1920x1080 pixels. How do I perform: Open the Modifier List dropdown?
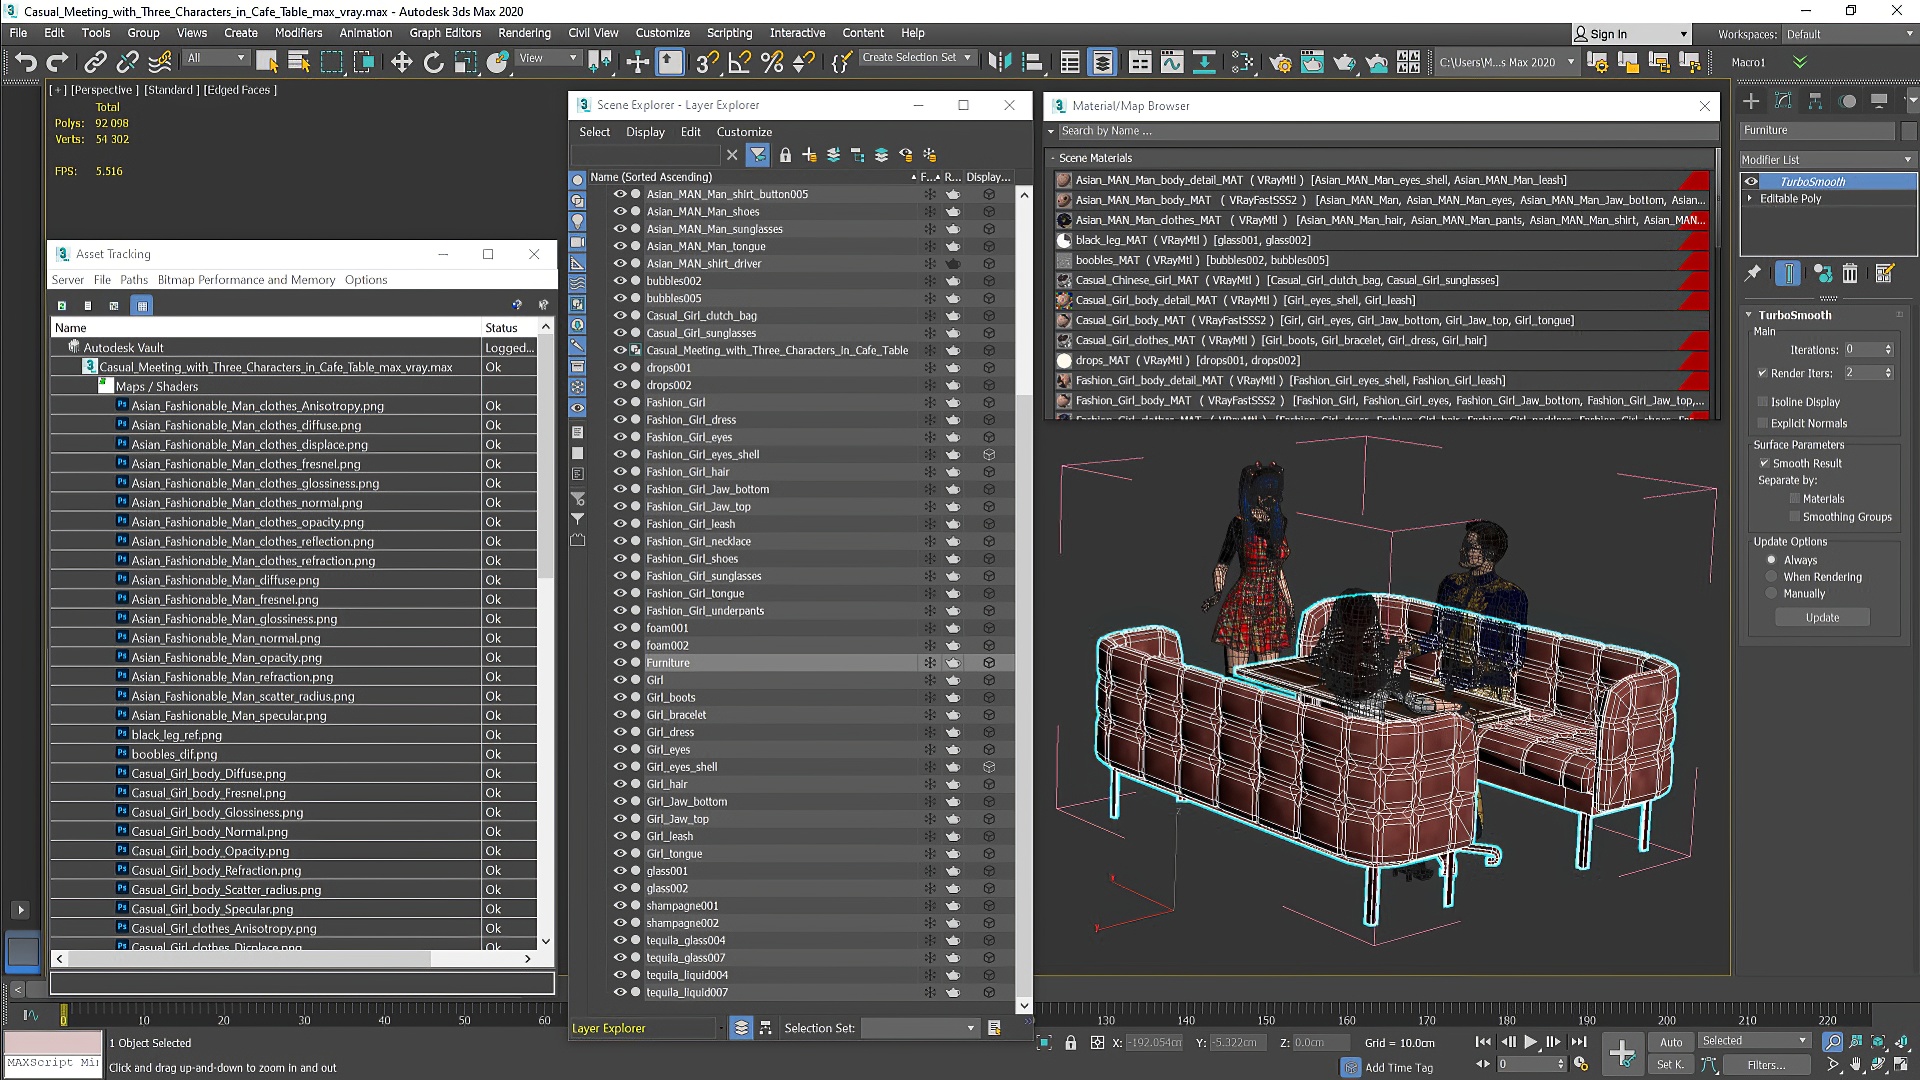pos(1827,159)
